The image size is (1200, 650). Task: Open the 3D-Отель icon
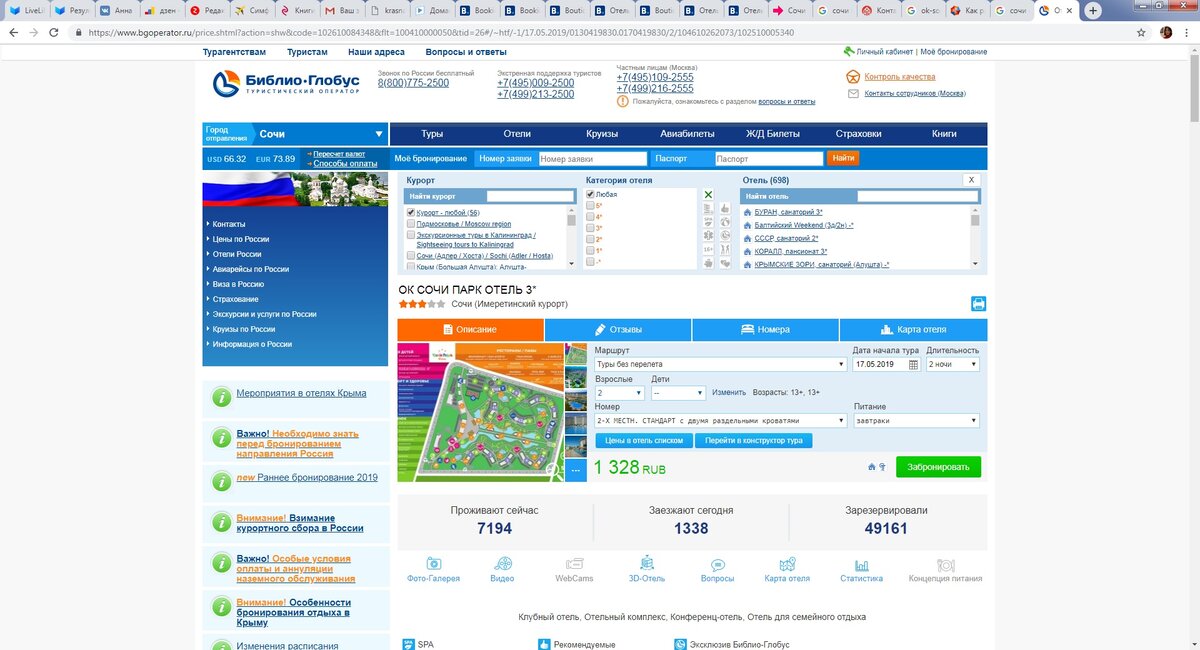[646, 564]
